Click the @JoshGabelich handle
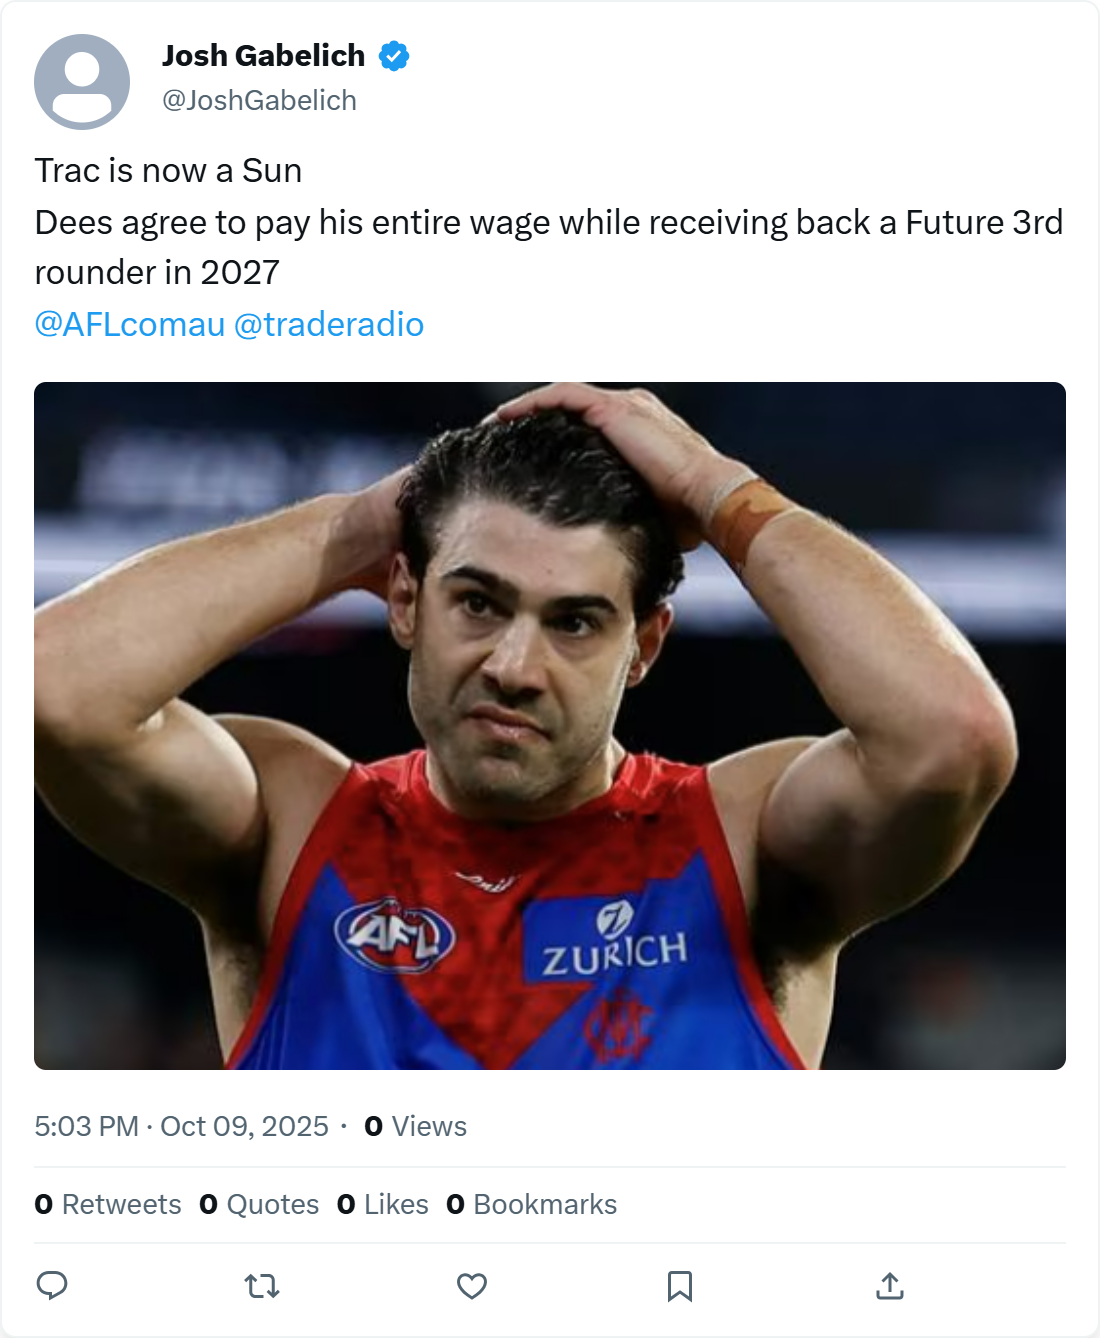This screenshot has height=1338, width=1100. point(259,100)
